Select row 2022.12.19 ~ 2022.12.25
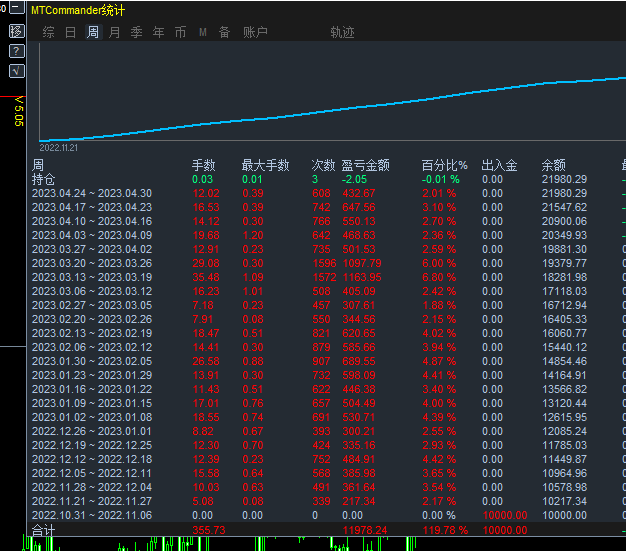 326,445
